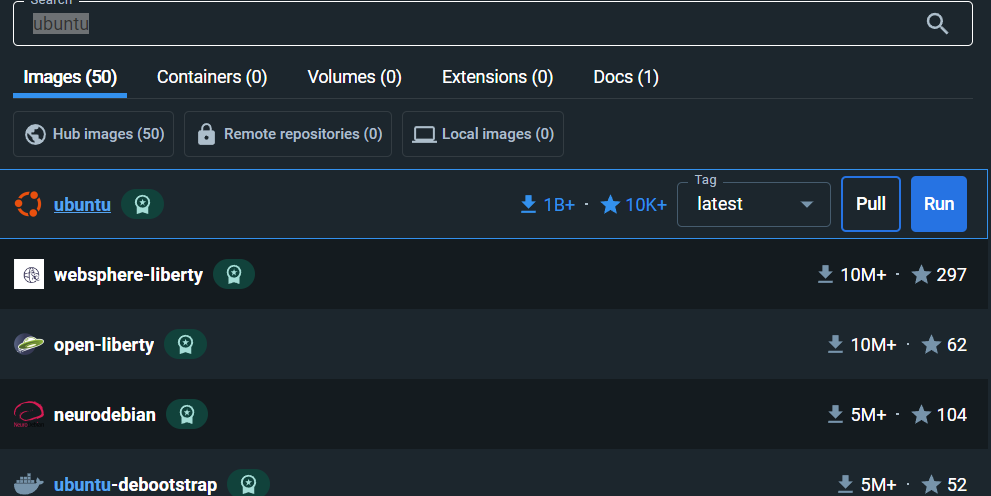Filter by Local images (0)
Image resolution: width=991 pixels, height=496 pixels.
click(483, 134)
